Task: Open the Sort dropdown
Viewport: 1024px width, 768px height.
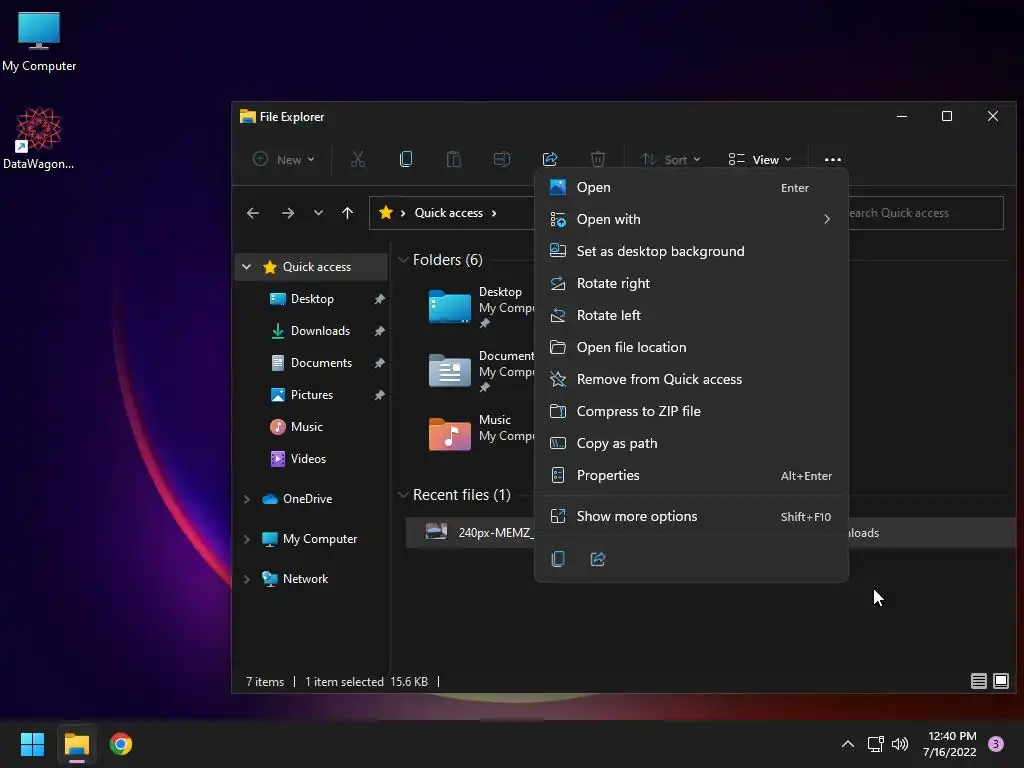Action: 671,159
